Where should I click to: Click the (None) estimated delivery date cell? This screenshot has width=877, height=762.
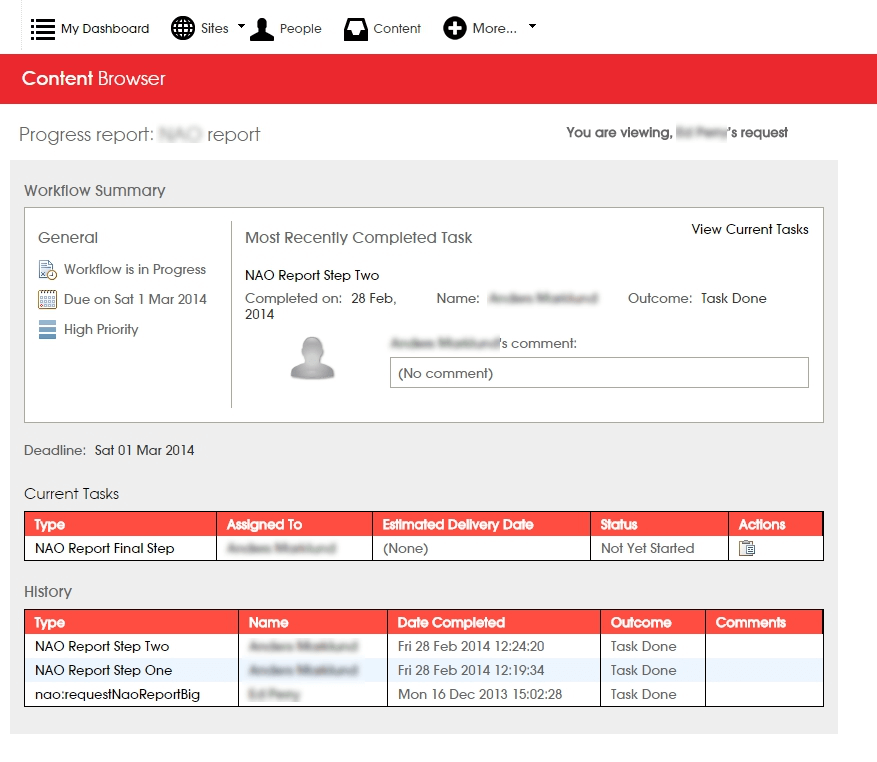481,548
